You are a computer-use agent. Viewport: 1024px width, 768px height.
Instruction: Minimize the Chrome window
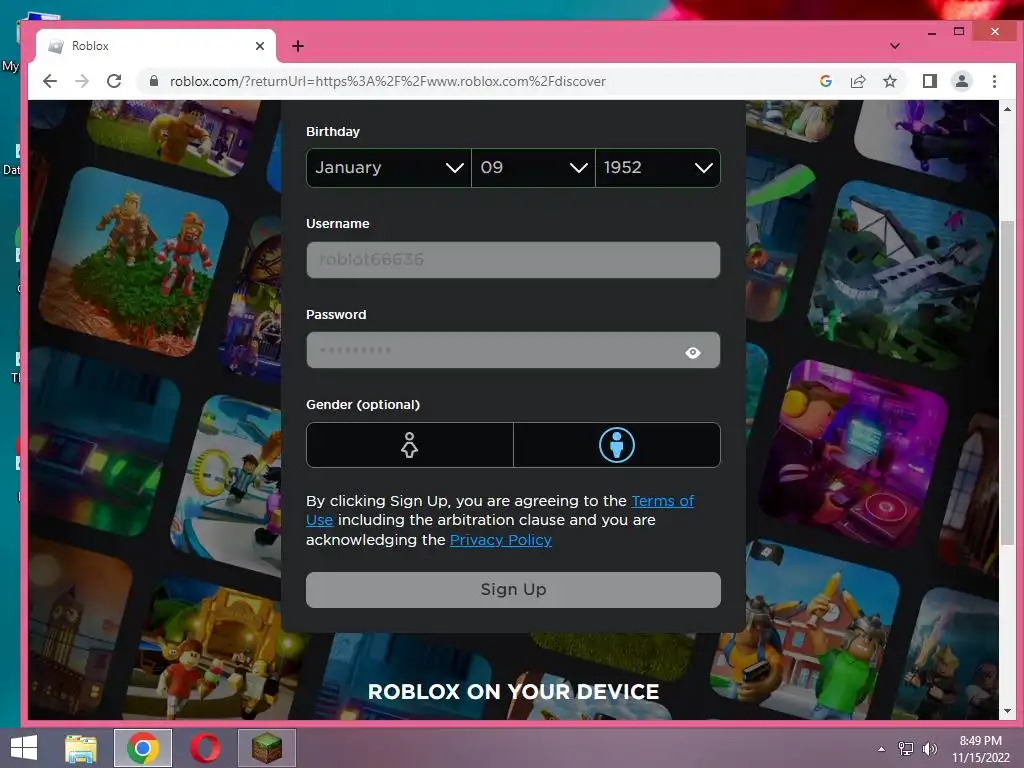click(932, 31)
